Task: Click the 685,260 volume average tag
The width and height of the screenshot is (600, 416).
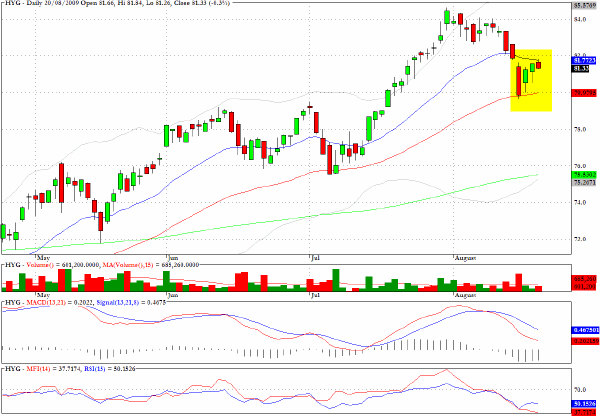Action: (584, 280)
